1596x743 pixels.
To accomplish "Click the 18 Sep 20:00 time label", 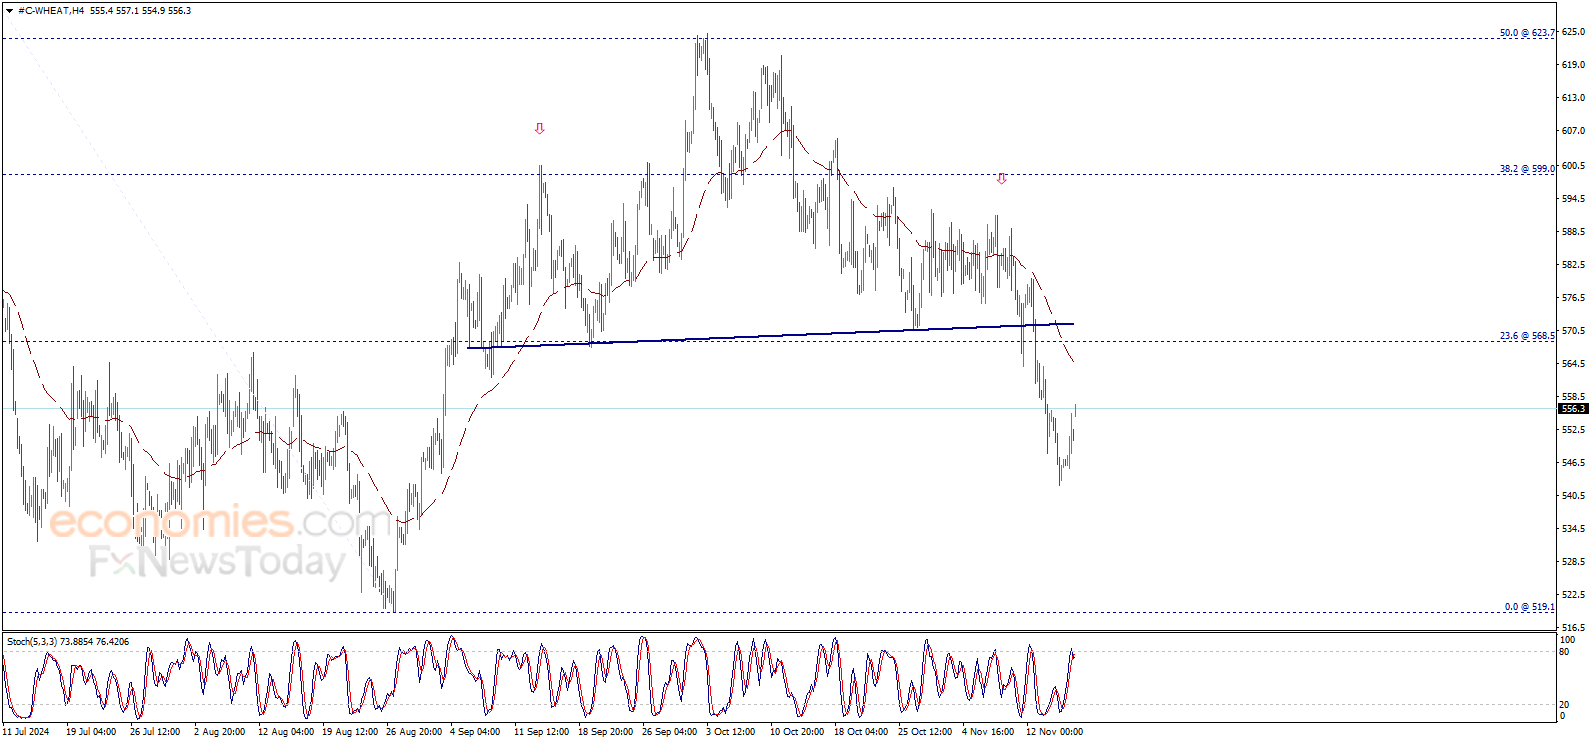I will (605, 732).
